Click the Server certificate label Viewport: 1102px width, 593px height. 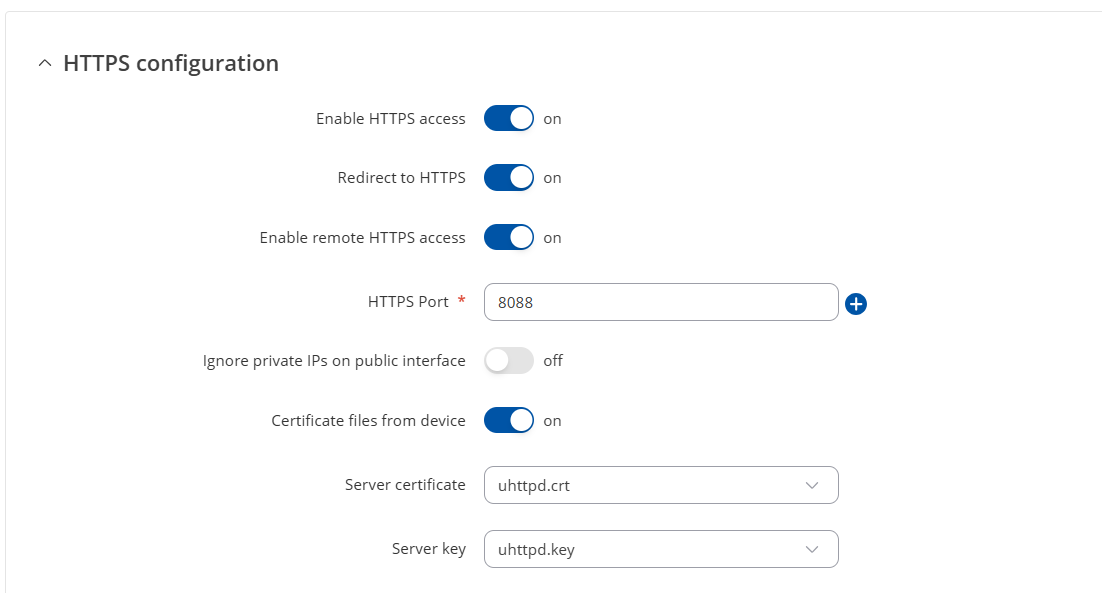(x=405, y=485)
